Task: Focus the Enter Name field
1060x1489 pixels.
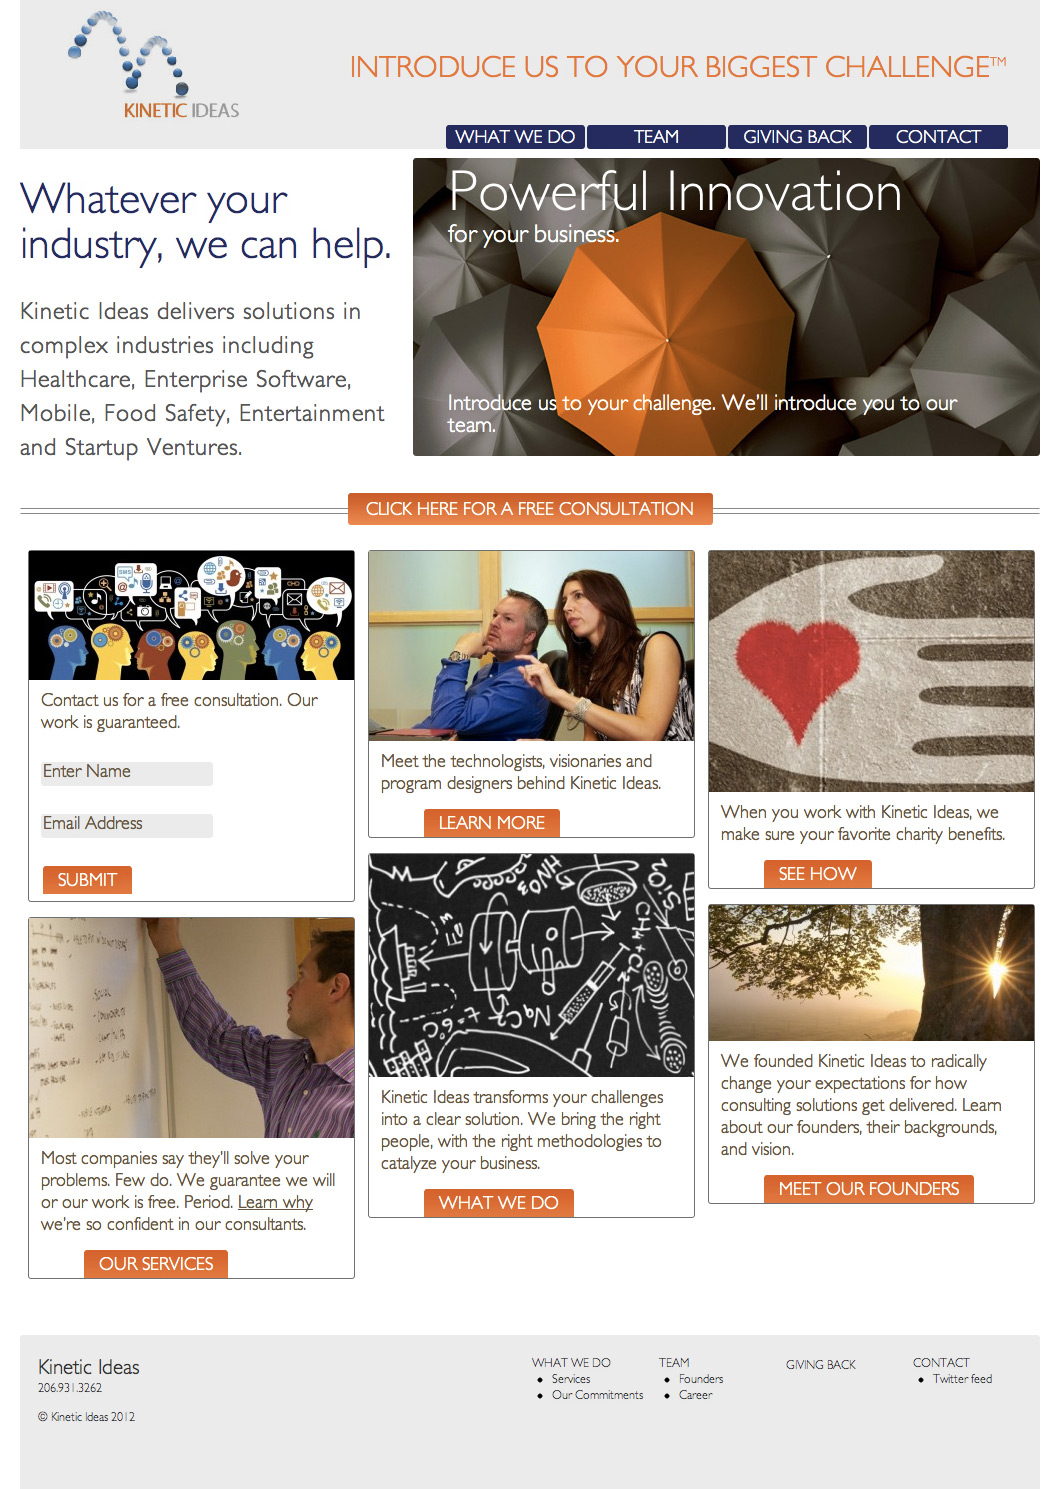Action: click(127, 772)
